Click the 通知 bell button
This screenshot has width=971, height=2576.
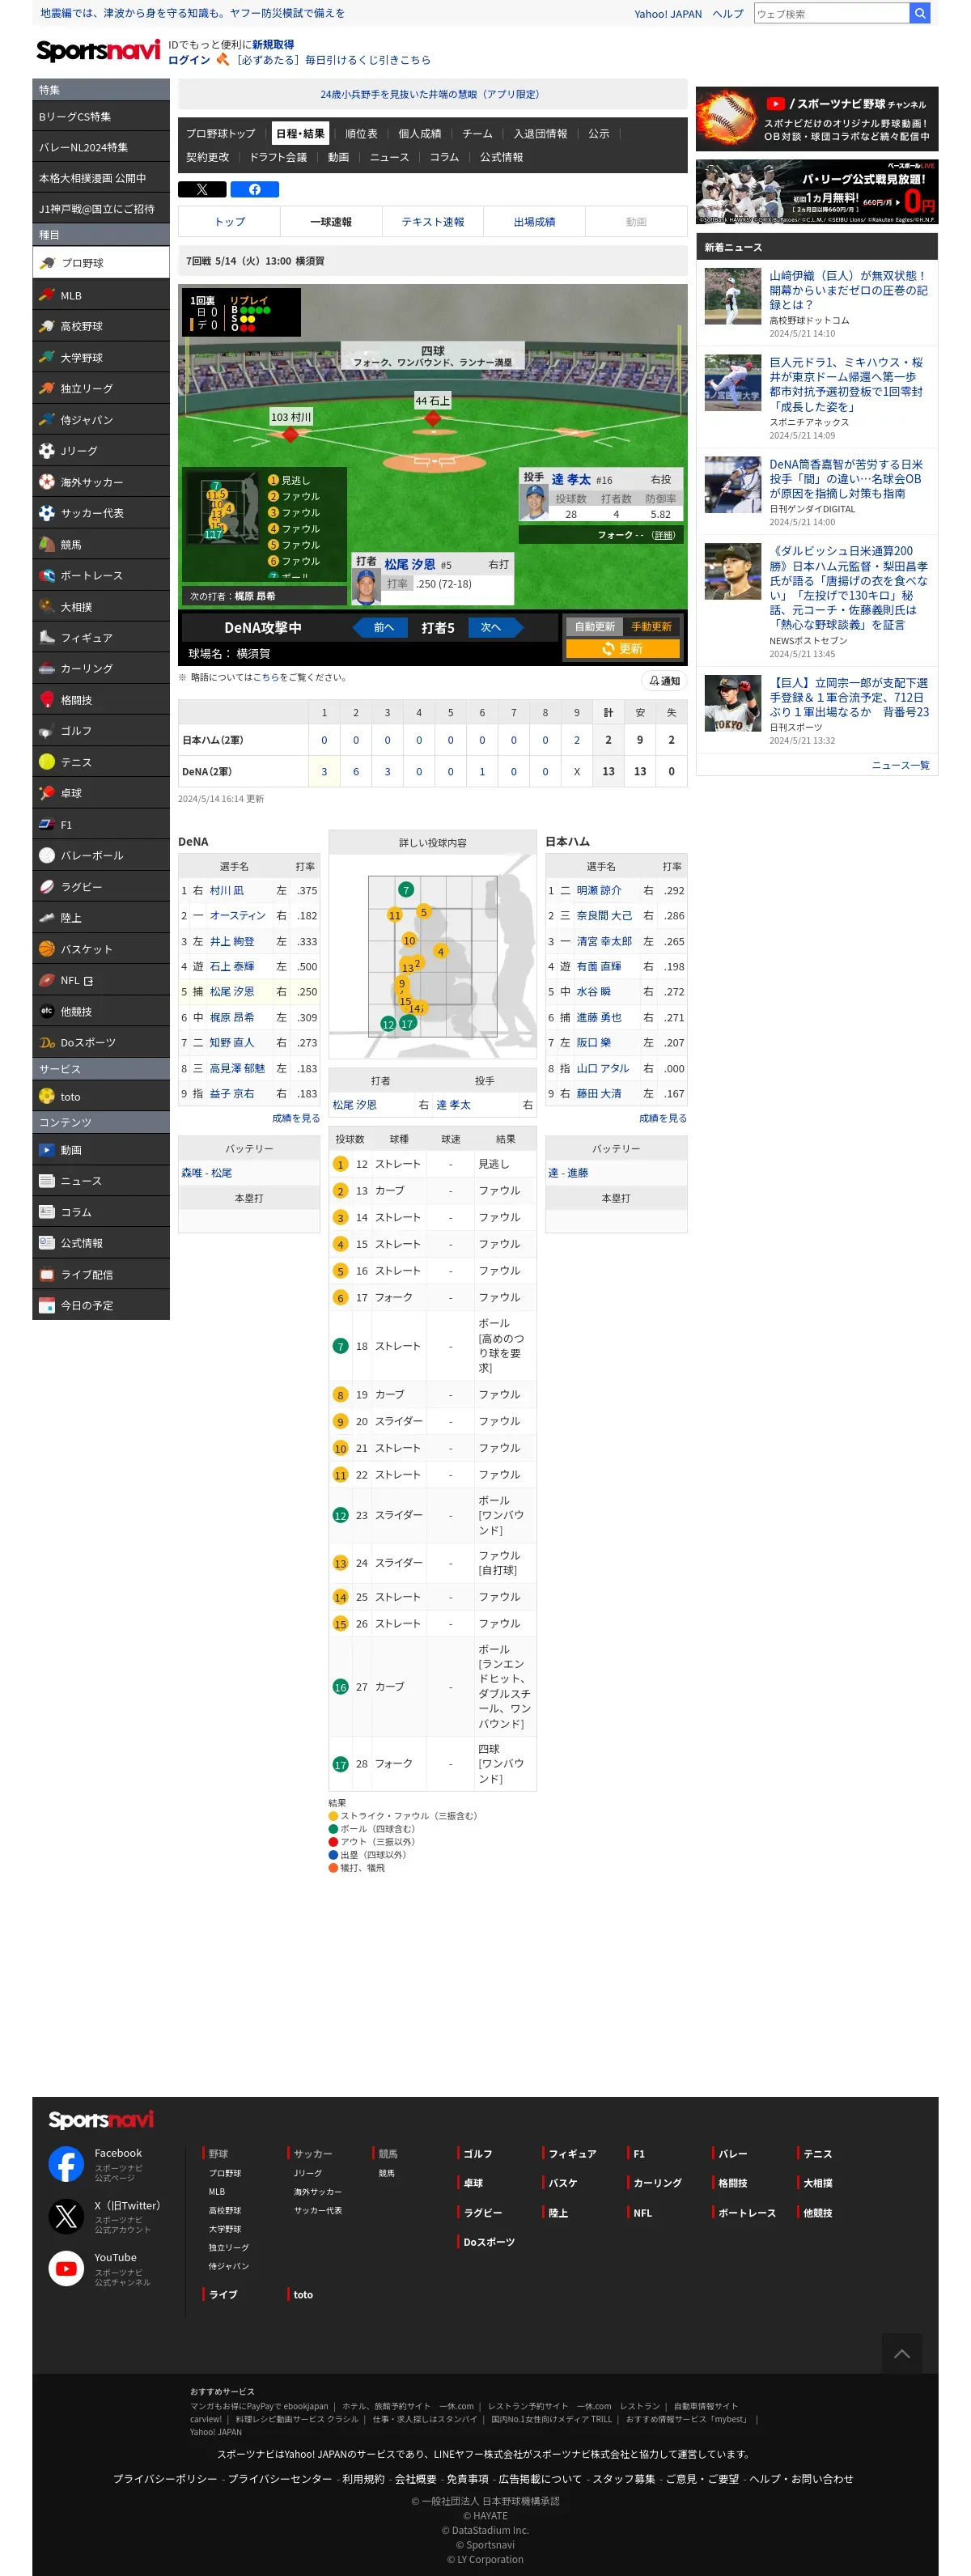pos(663,680)
